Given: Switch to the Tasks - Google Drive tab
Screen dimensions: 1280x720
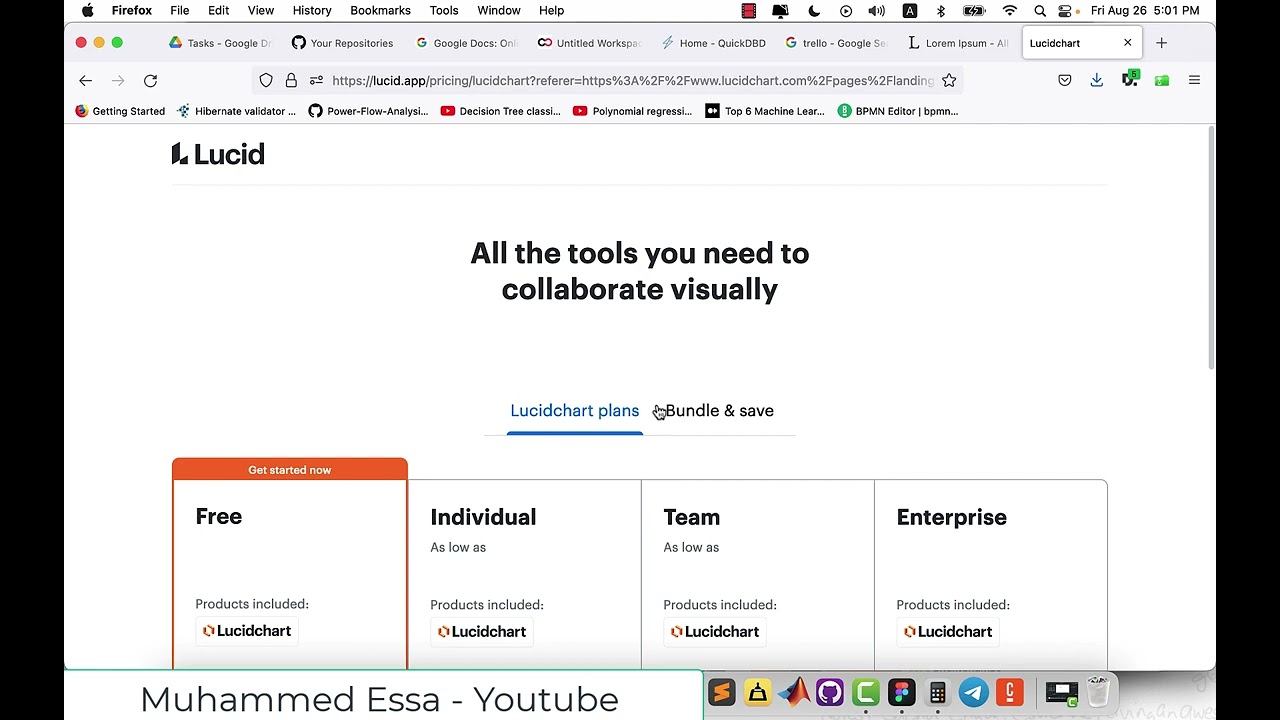Looking at the screenshot, I should point(220,43).
